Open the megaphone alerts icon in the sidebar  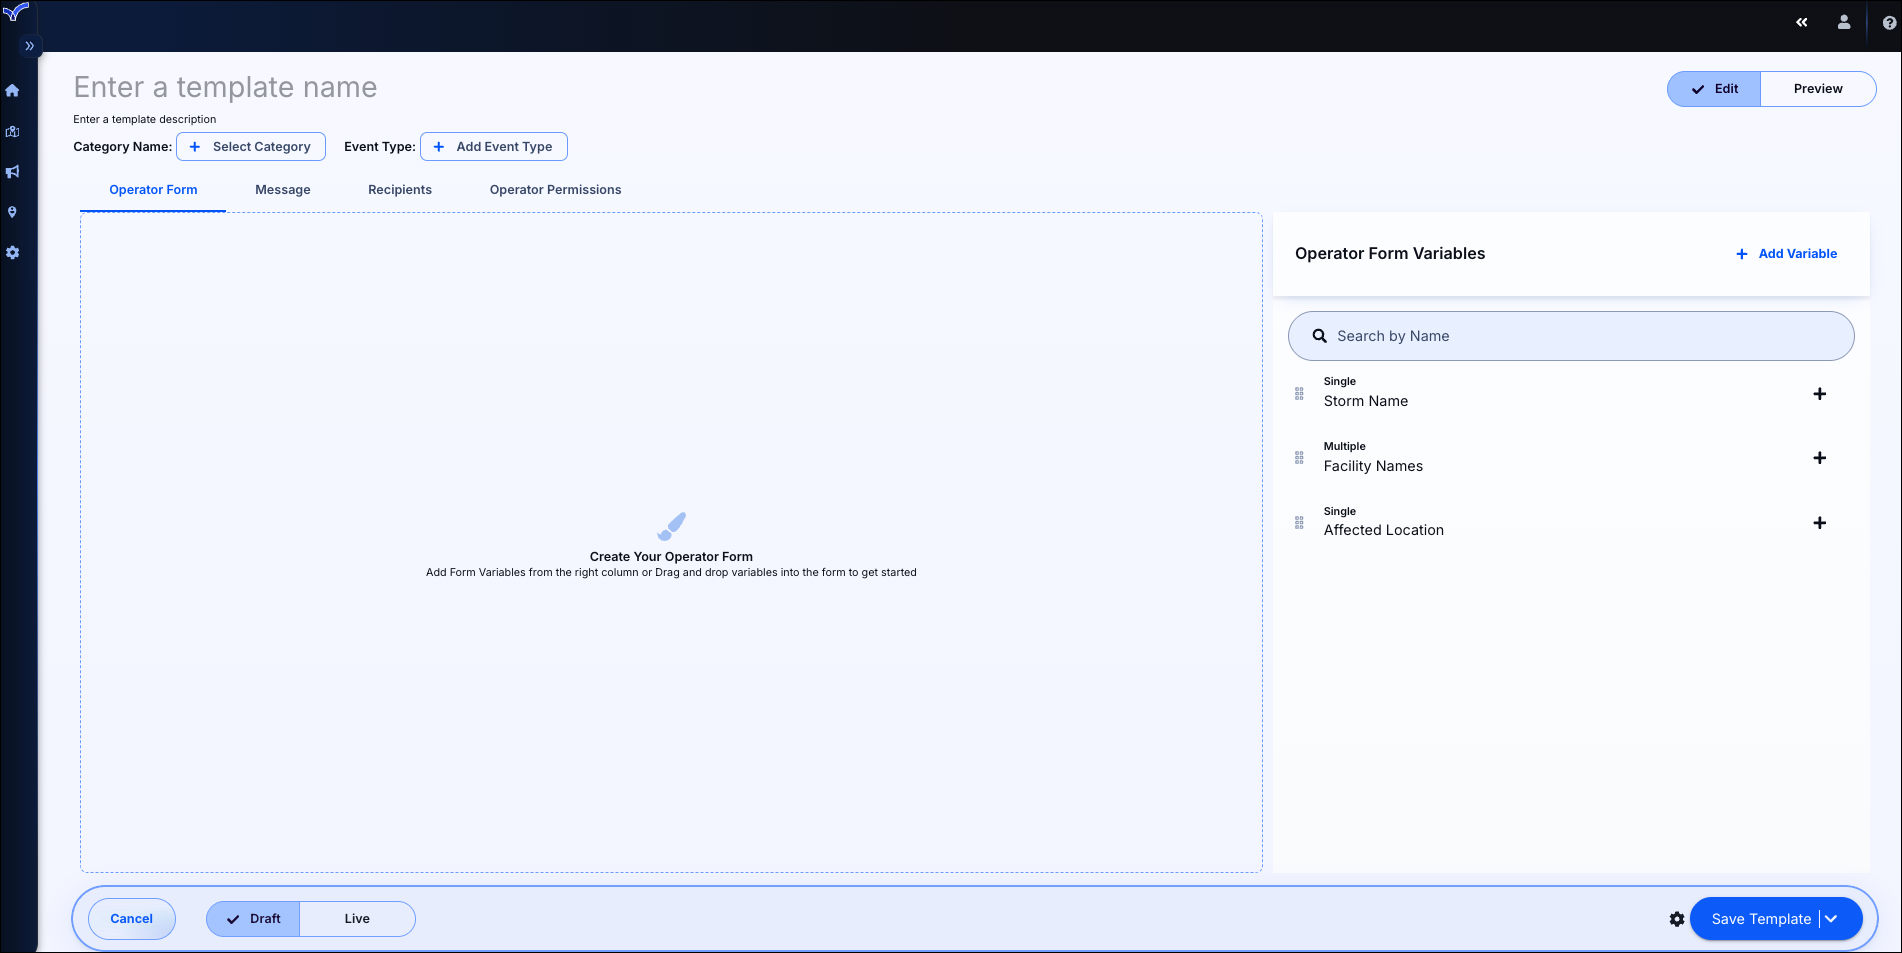[x=13, y=172]
